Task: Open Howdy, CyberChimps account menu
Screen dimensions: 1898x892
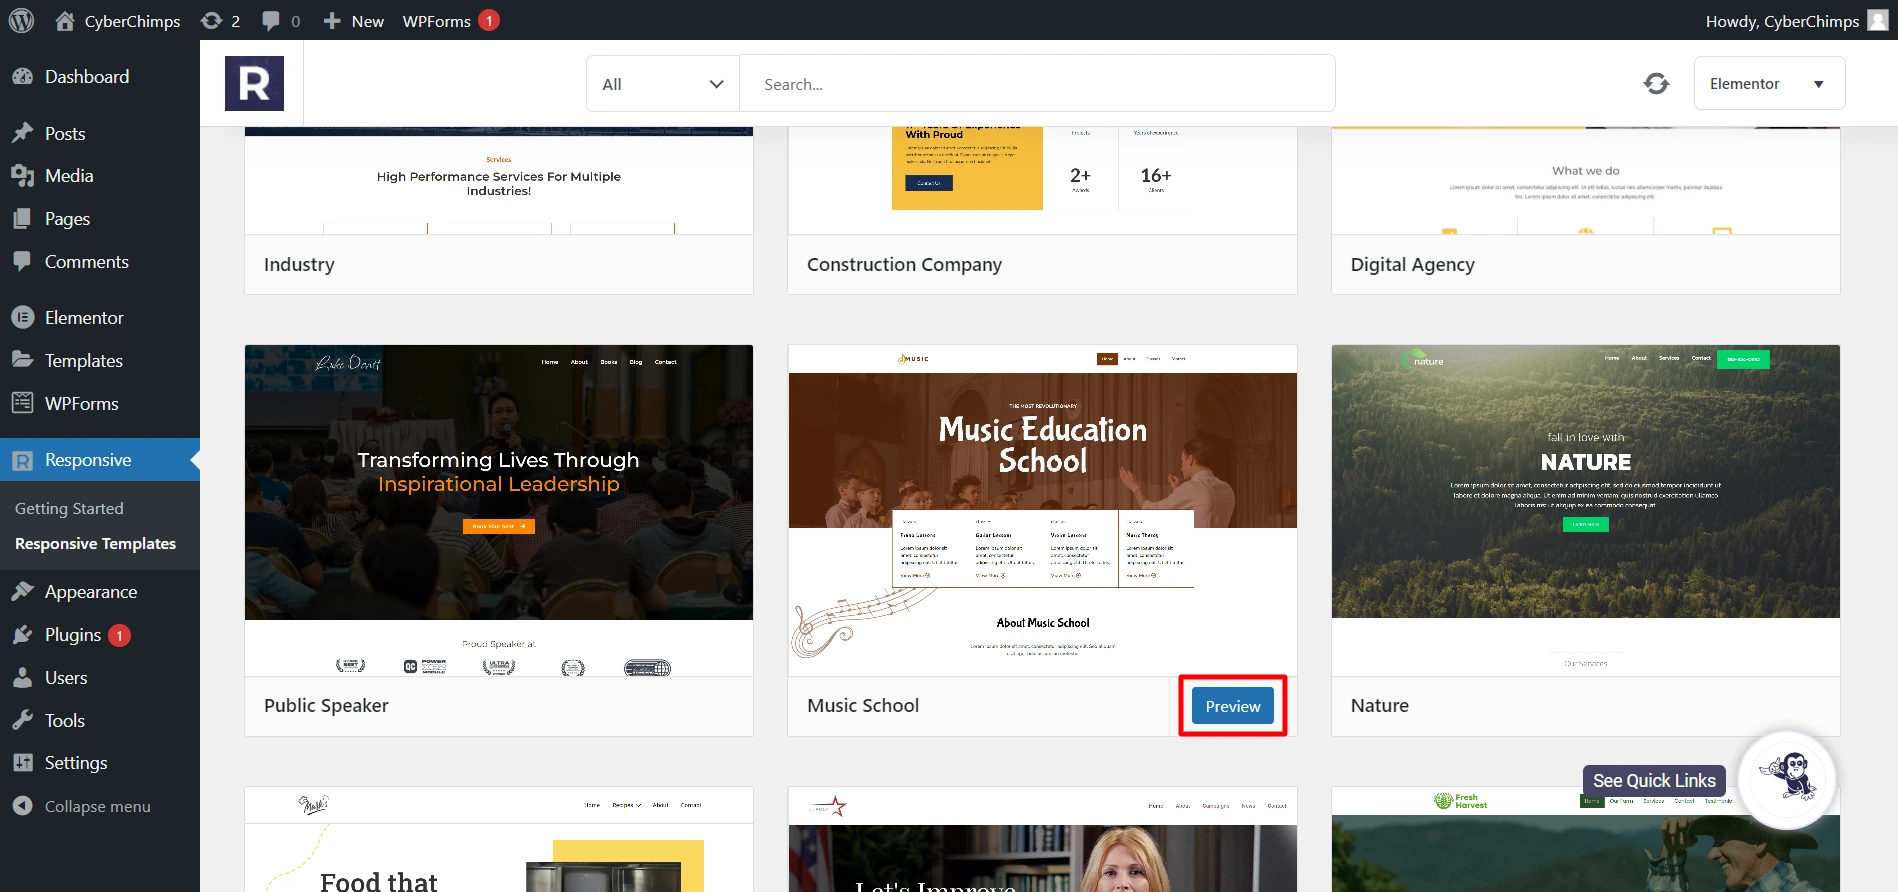Action: click(x=1795, y=21)
